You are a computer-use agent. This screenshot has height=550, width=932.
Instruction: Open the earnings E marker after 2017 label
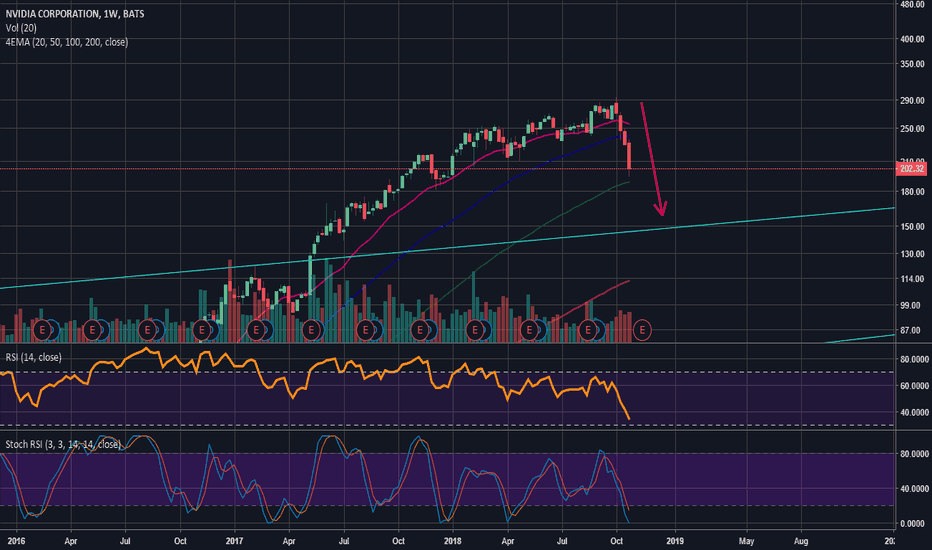[256, 329]
